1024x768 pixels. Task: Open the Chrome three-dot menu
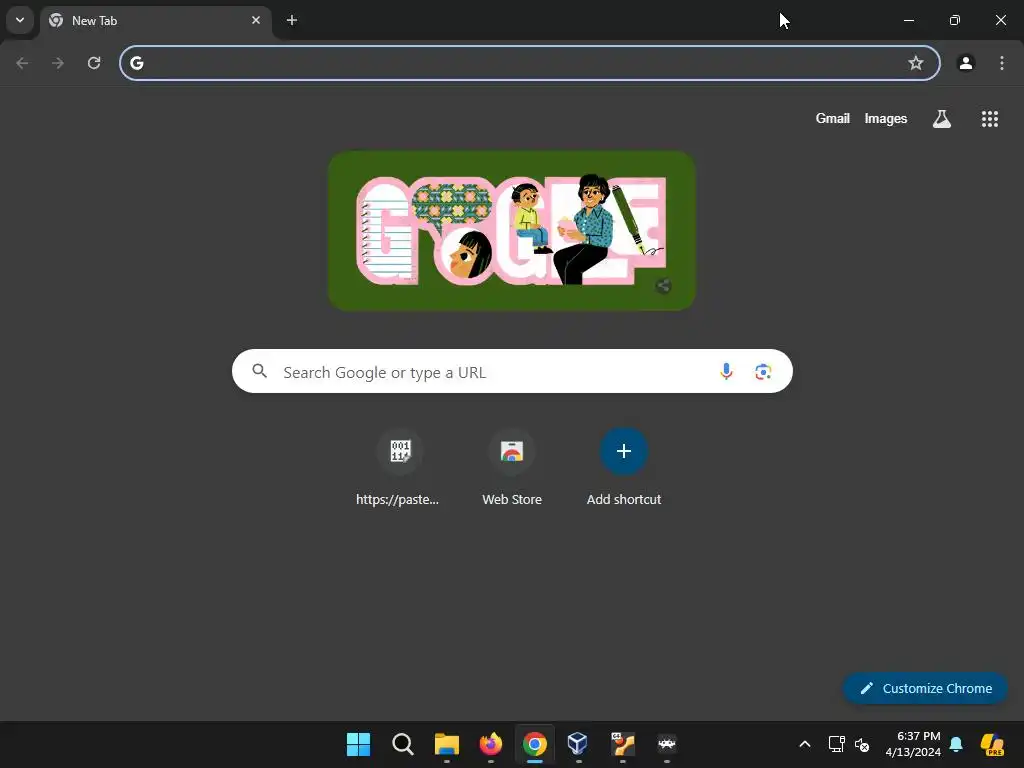1002,63
